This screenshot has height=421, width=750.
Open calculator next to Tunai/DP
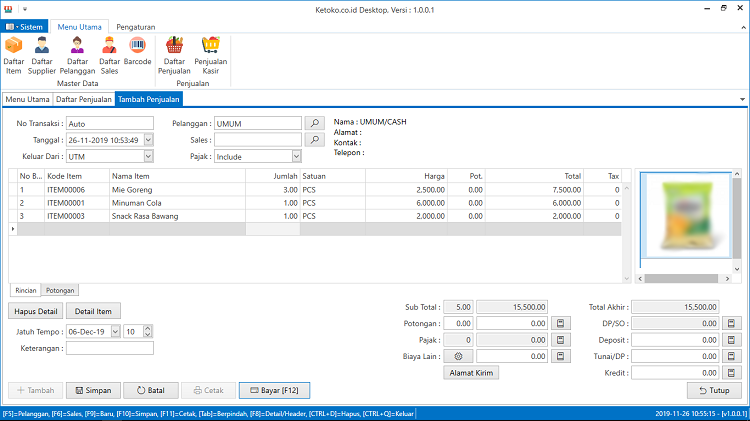(731, 356)
